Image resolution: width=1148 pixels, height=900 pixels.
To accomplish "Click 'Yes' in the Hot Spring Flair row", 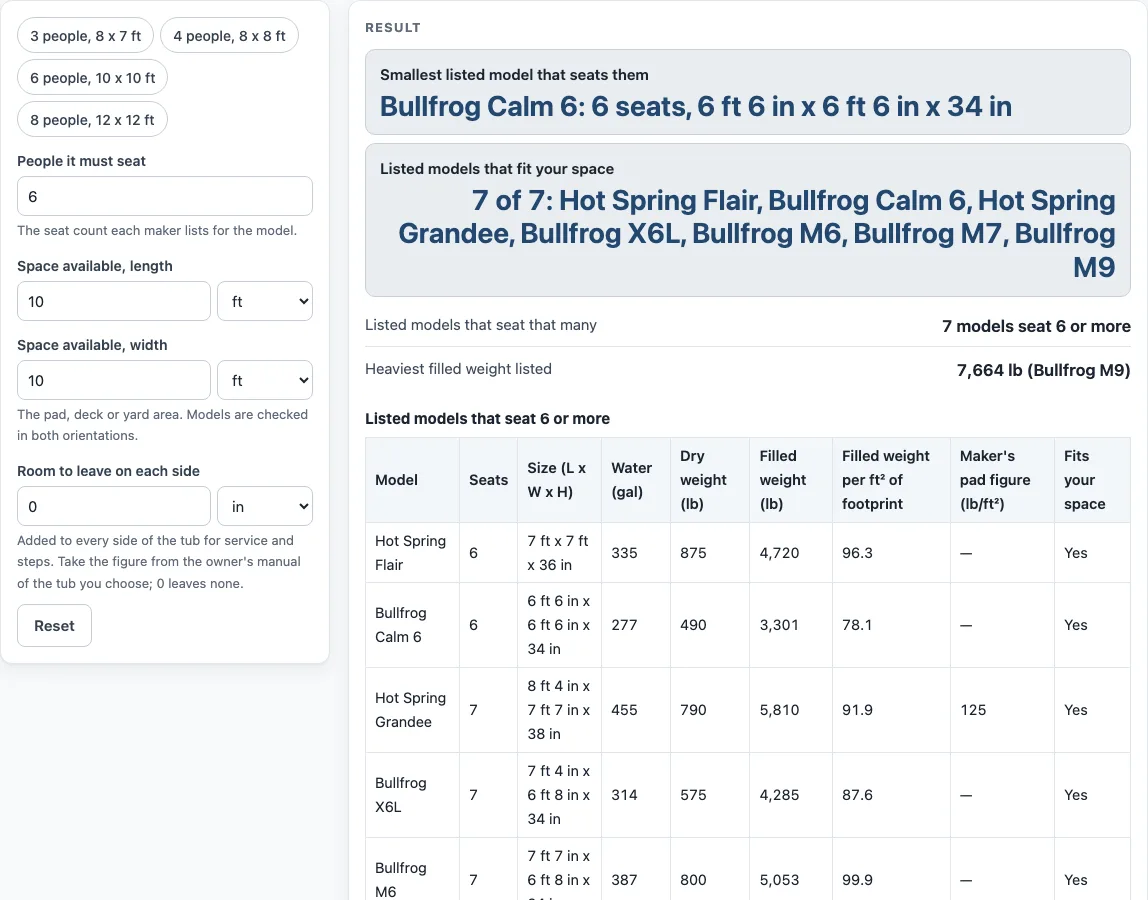I will [1076, 553].
